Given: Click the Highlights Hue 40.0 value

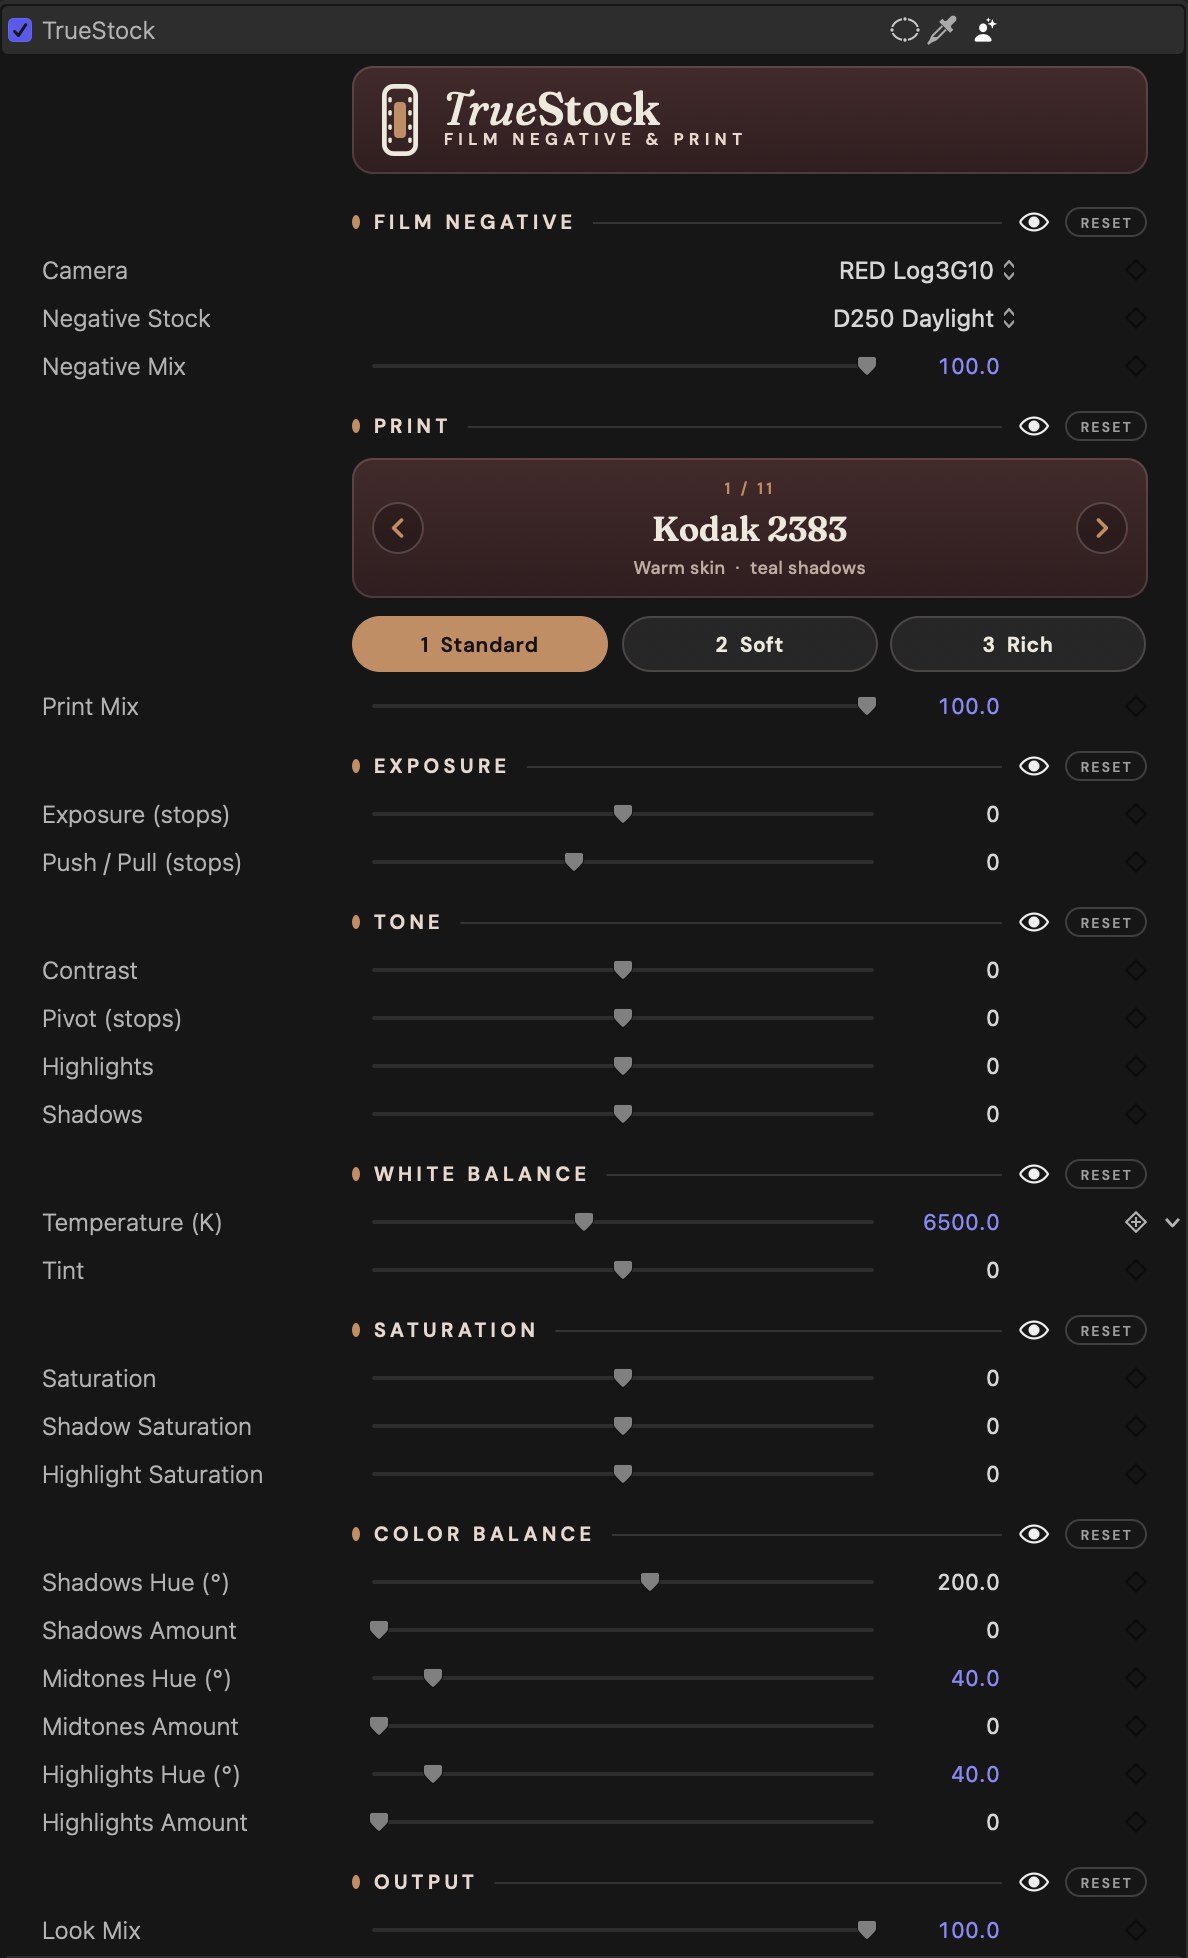Looking at the screenshot, I should pos(975,1774).
